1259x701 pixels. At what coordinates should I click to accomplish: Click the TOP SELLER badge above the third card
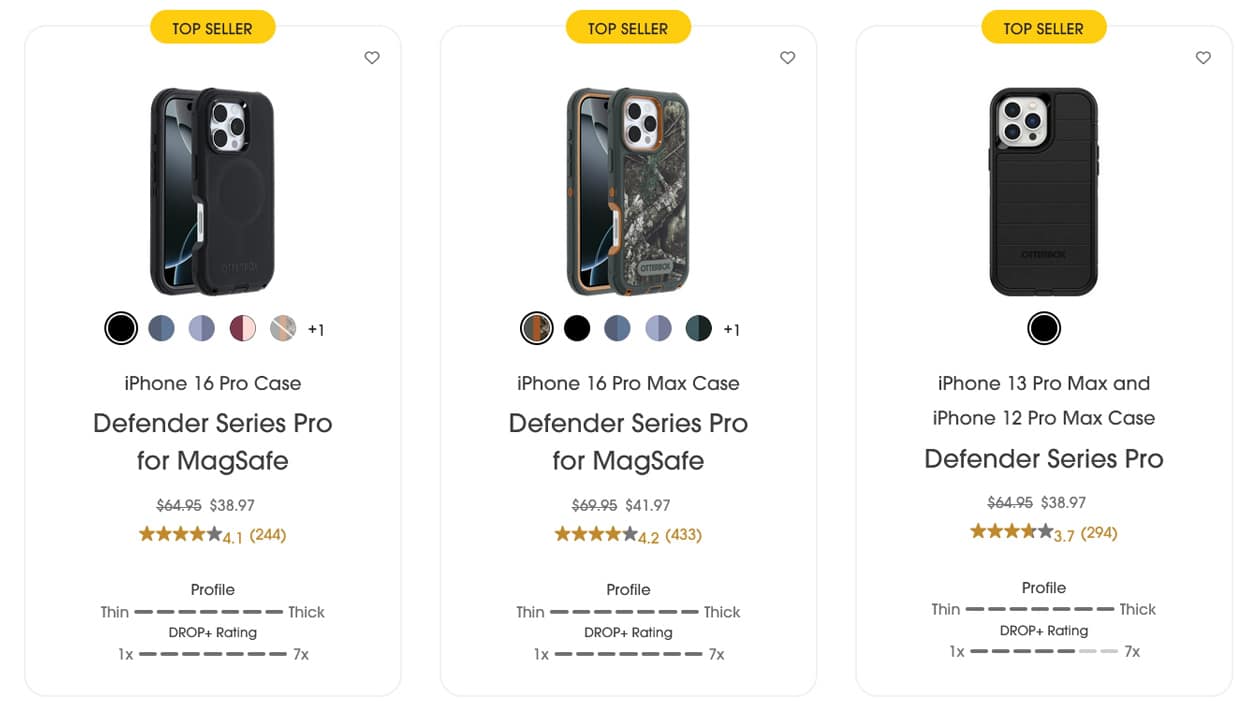click(x=1043, y=27)
